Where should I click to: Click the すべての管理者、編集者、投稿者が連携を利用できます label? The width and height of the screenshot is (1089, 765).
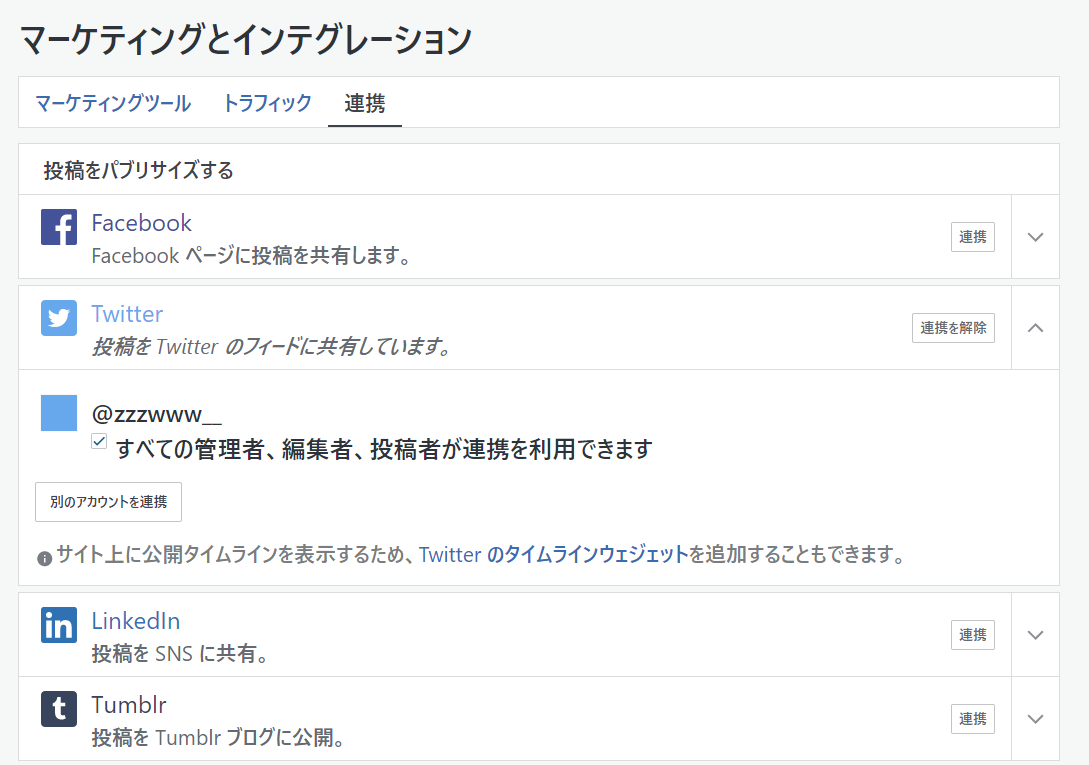click(384, 449)
